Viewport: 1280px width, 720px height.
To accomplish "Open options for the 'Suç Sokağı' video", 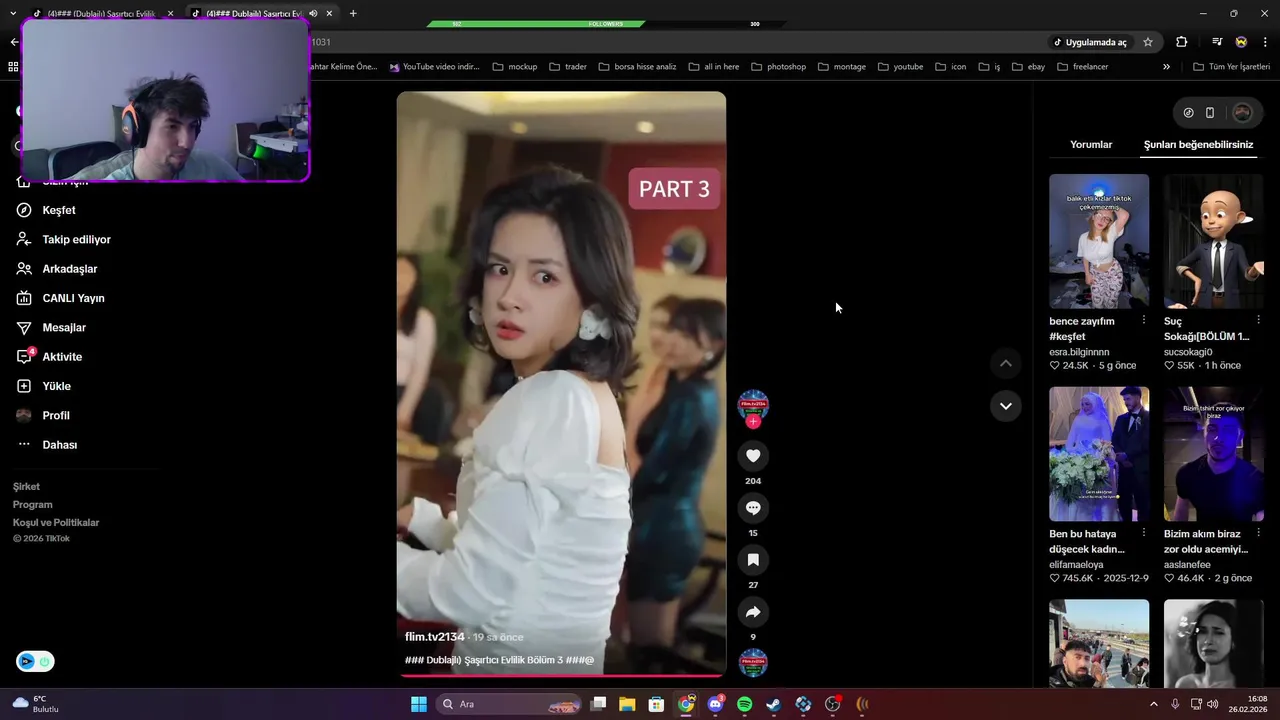I will [x=1258, y=321].
